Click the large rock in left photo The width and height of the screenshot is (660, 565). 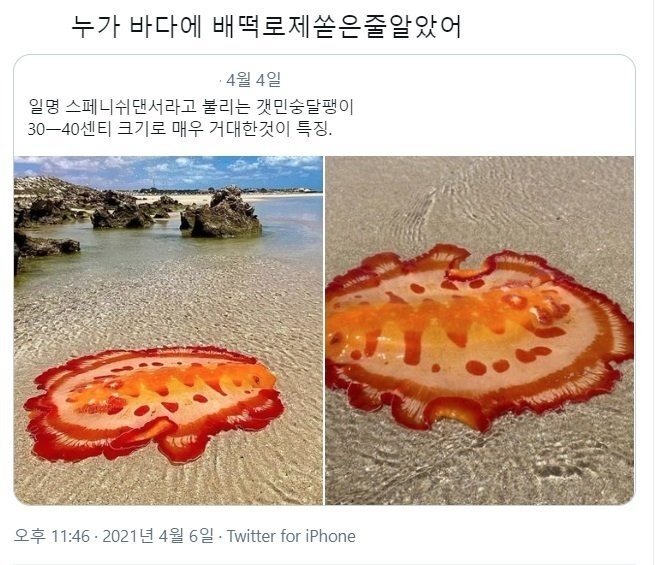click(221, 214)
